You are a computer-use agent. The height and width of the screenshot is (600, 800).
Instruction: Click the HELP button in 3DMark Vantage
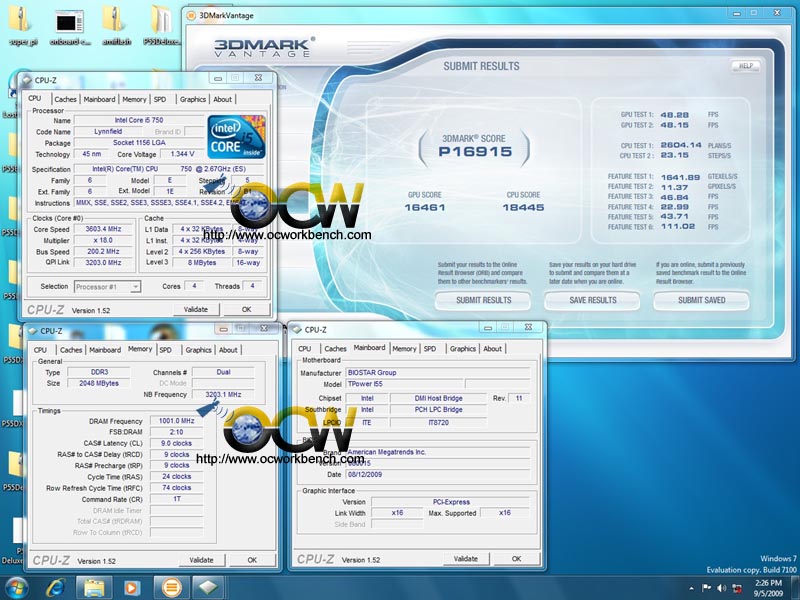tap(745, 66)
